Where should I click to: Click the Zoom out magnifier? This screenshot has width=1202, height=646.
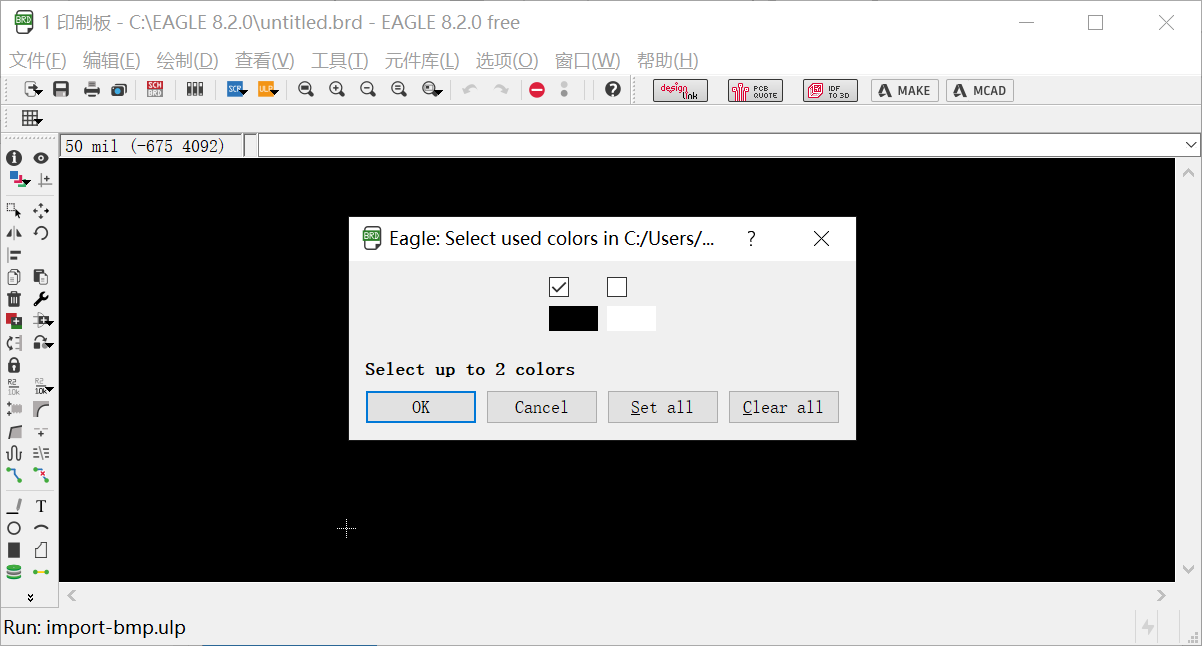[367, 89]
